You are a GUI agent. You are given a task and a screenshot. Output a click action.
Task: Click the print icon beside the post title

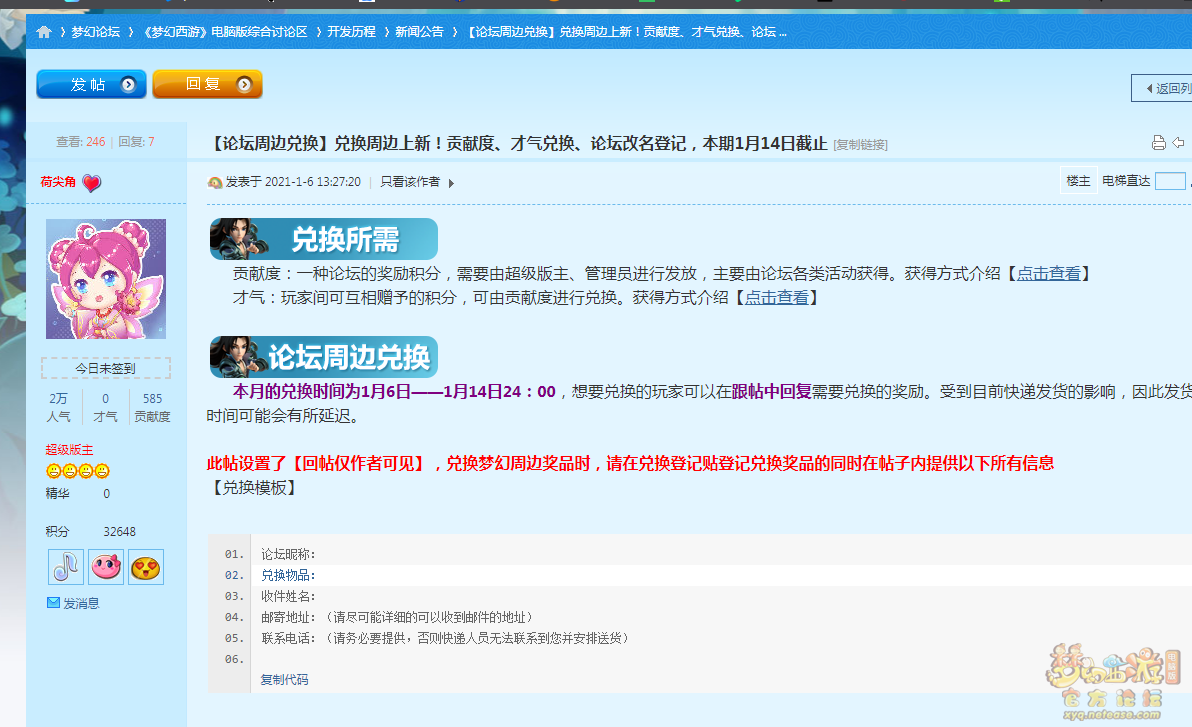(1158, 143)
